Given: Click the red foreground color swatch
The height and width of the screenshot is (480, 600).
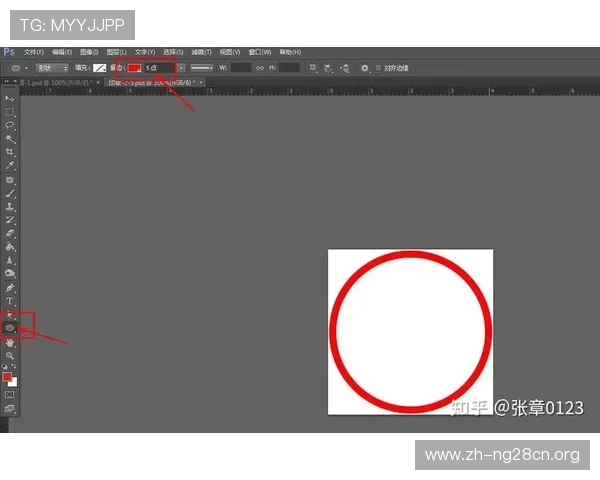Looking at the screenshot, I should click(x=8, y=377).
